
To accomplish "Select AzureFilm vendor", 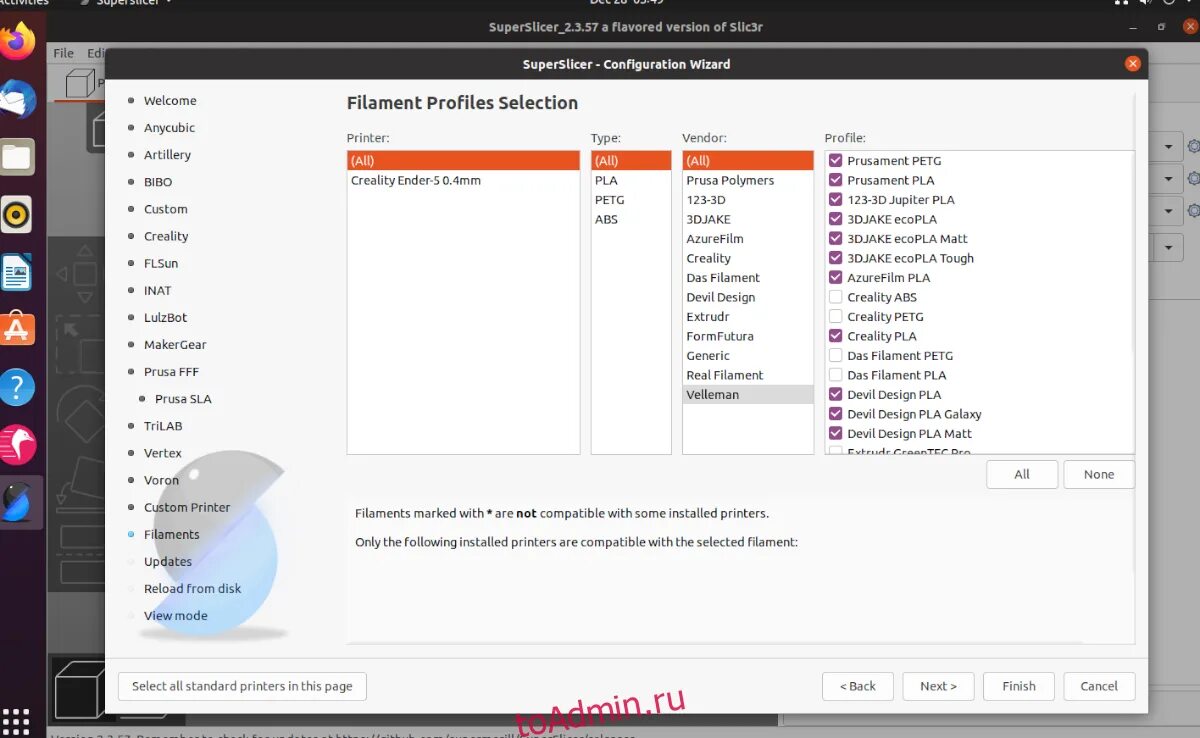I will coord(748,238).
